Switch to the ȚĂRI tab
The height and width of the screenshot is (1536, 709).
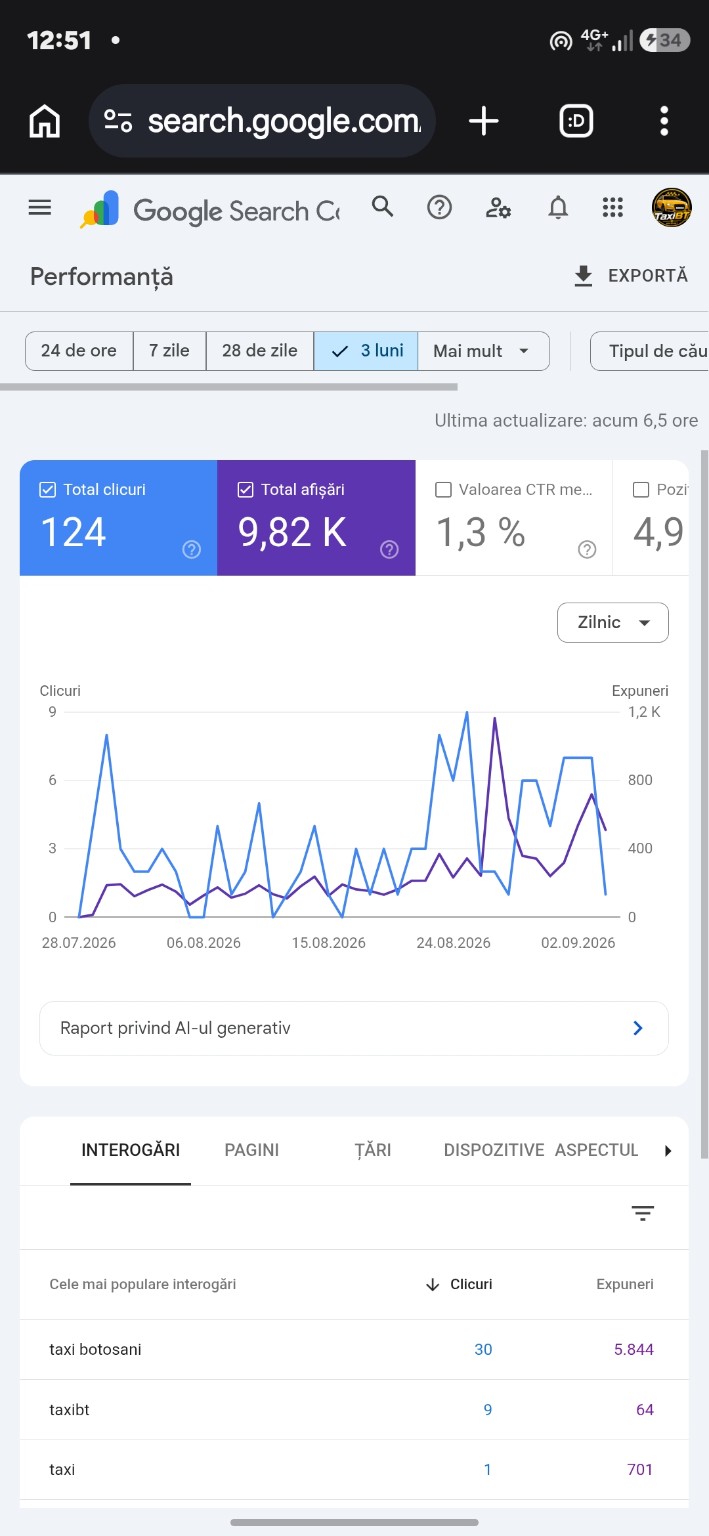coord(373,1150)
